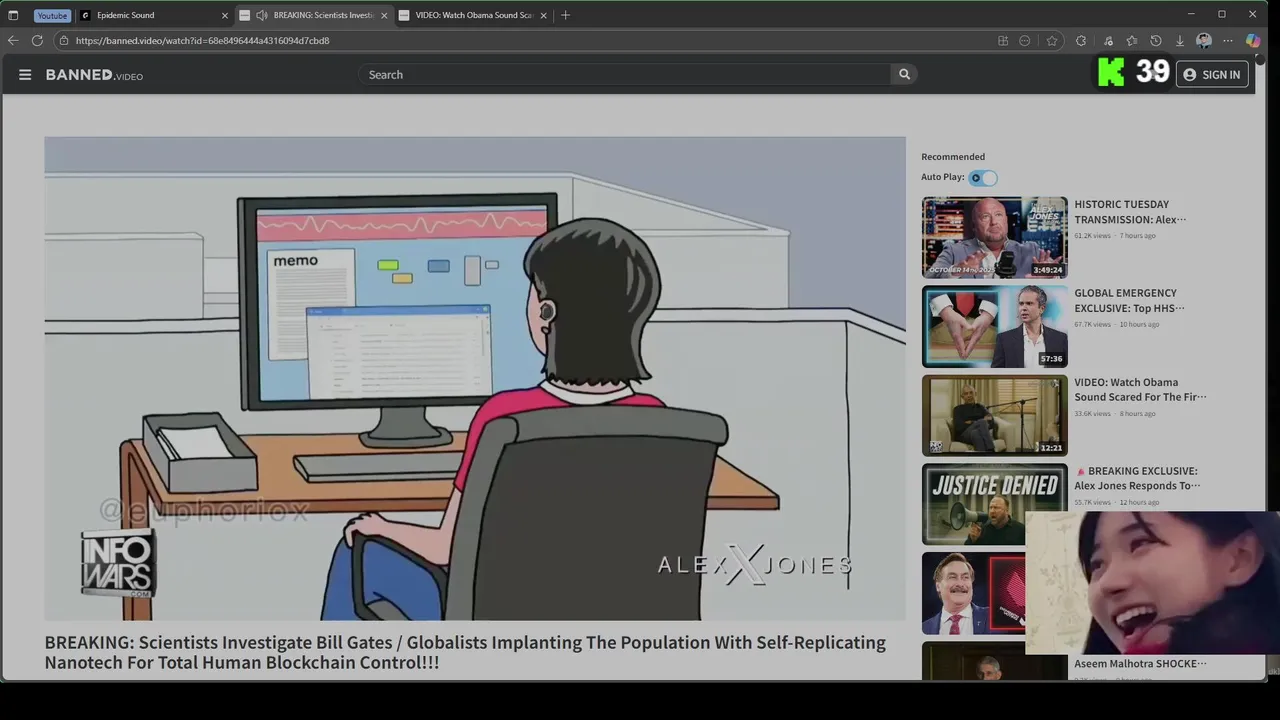Click the Youtube tab group label
Screen dimensions: 1280x720
coord(52,16)
